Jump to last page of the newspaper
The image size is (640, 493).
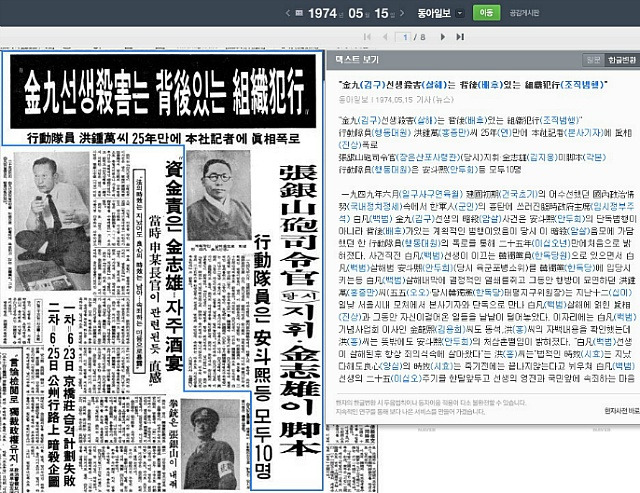click(460, 37)
